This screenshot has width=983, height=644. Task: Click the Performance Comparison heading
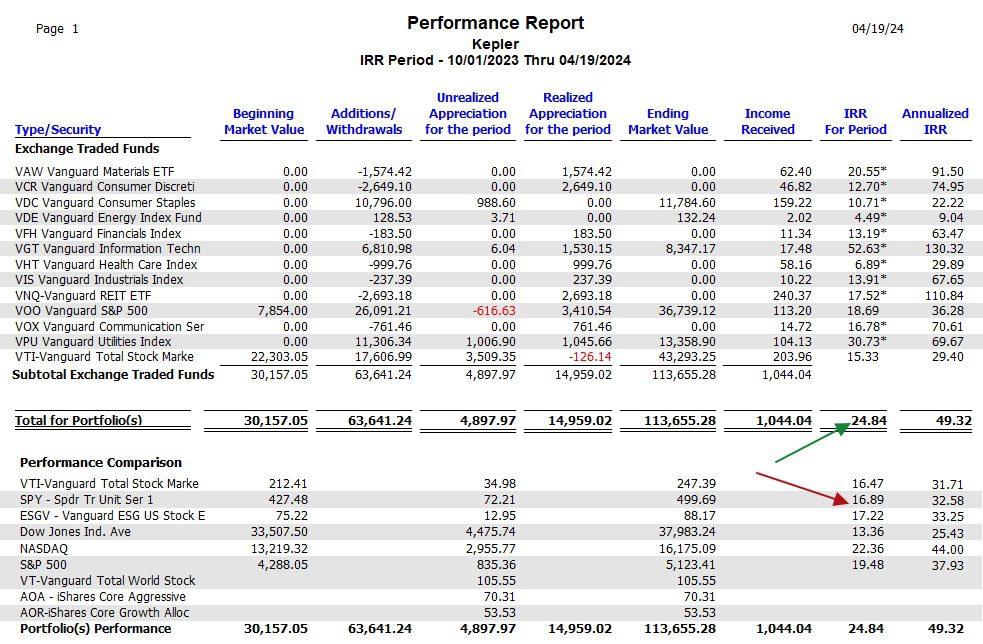click(x=101, y=463)
